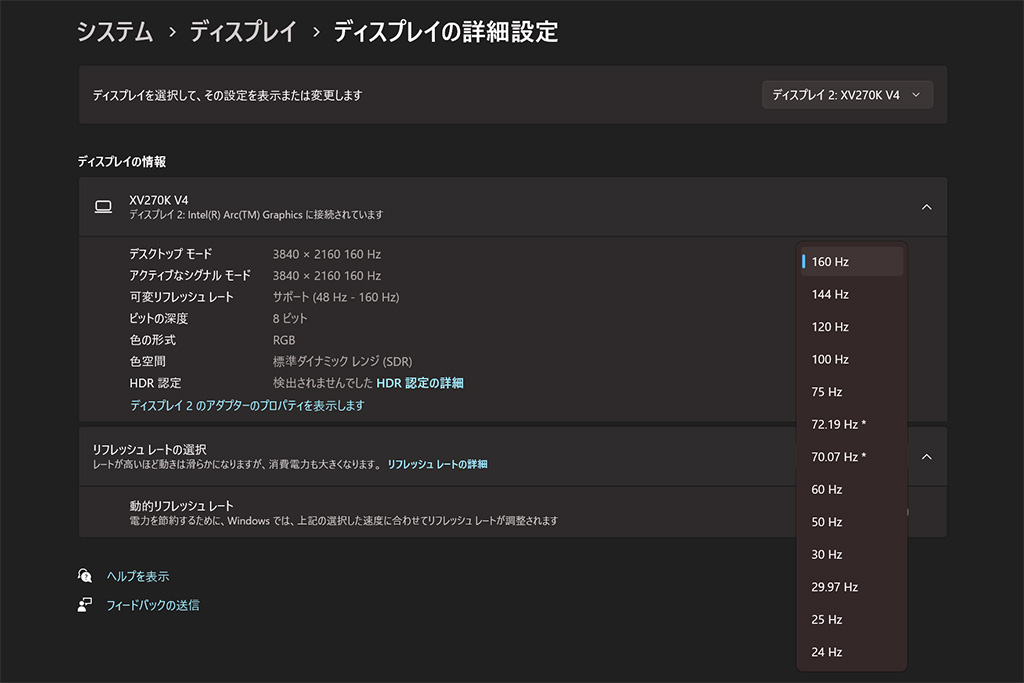The width and height of the screenshot is (1024, 683).
Task: Choose 120 Hz refresh rate option
Action: 852,327
